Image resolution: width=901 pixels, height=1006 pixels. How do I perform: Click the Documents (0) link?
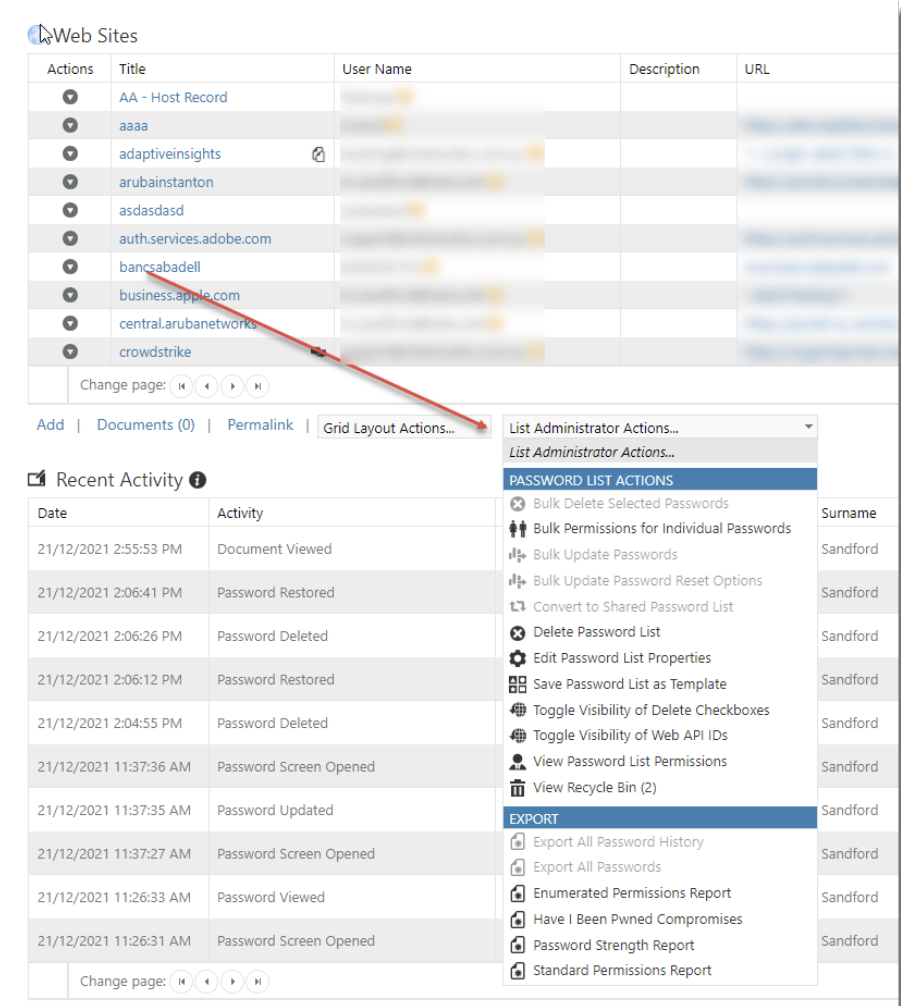[x=145, y=425]
